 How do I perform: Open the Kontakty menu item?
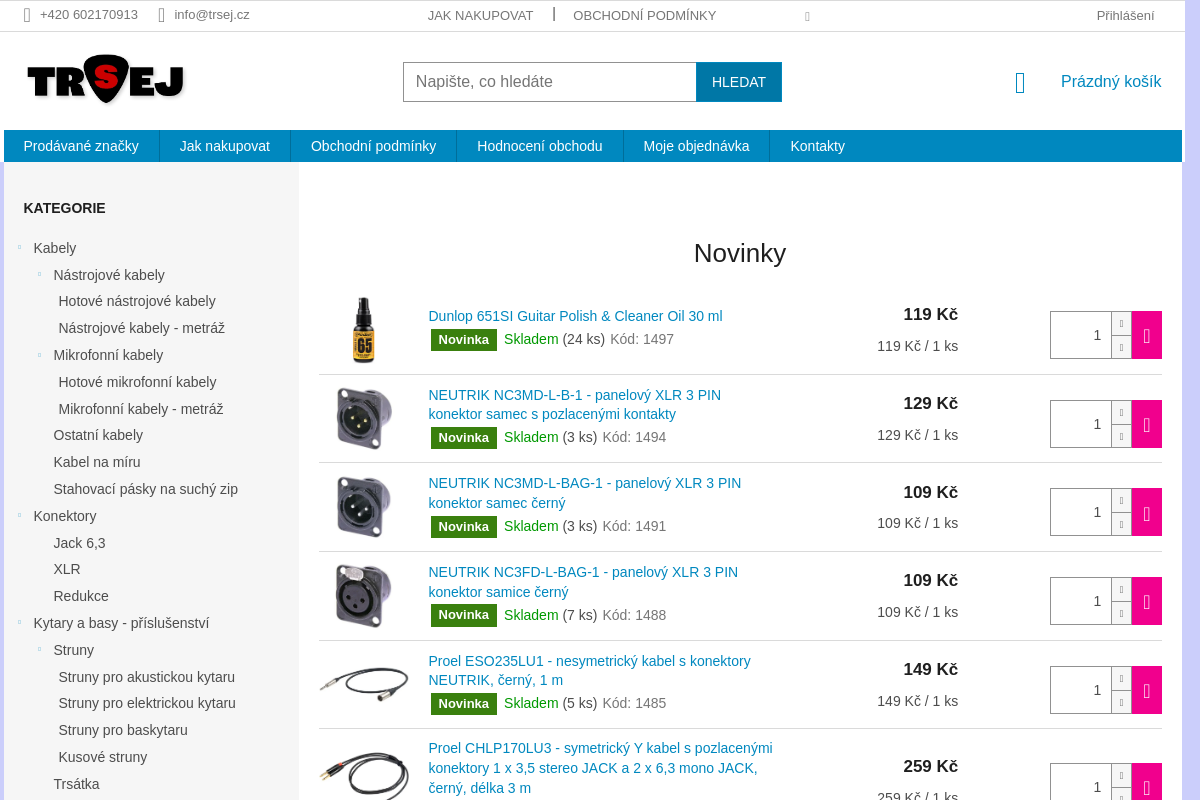coord(818,146)
